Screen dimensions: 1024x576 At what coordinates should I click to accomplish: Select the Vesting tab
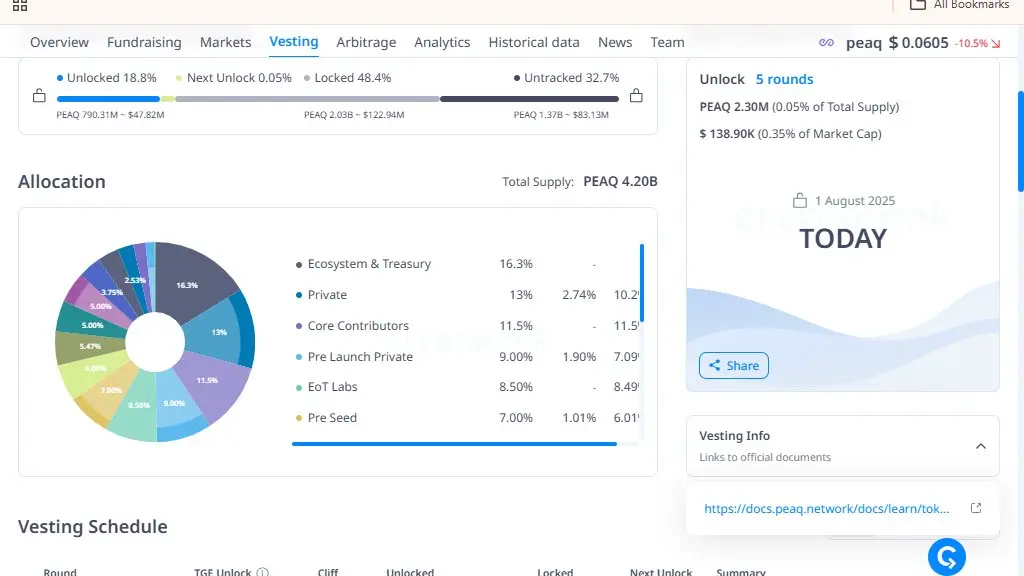[x=294, y=42]
